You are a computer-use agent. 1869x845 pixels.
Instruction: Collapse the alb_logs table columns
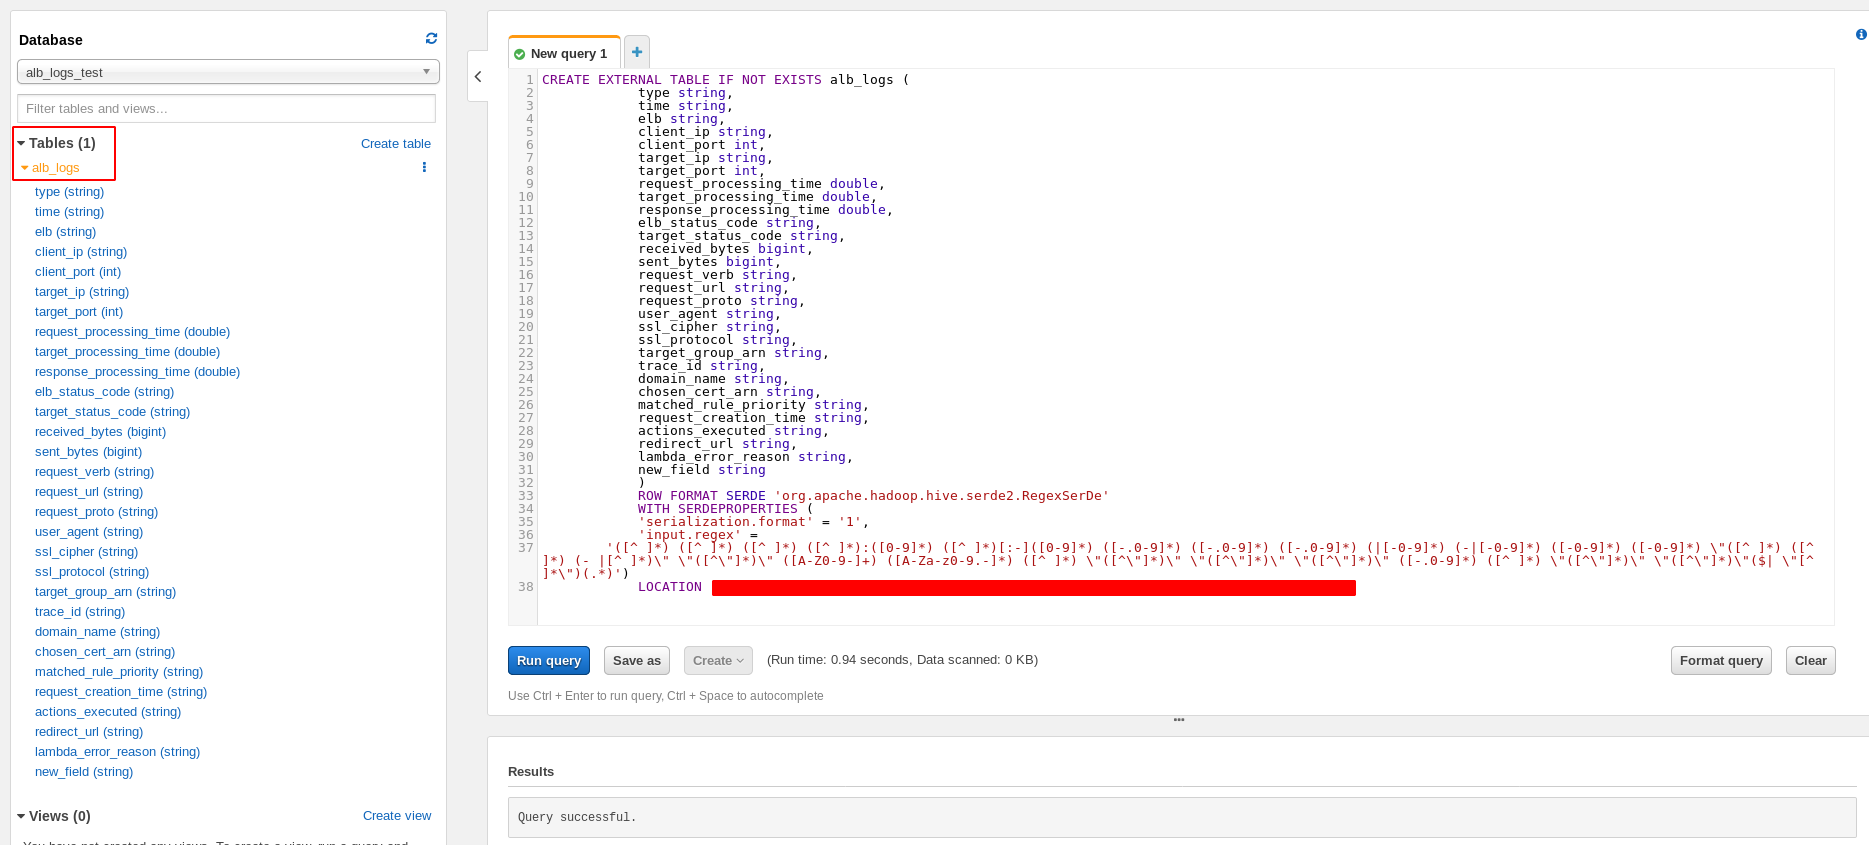pos(25,168)
